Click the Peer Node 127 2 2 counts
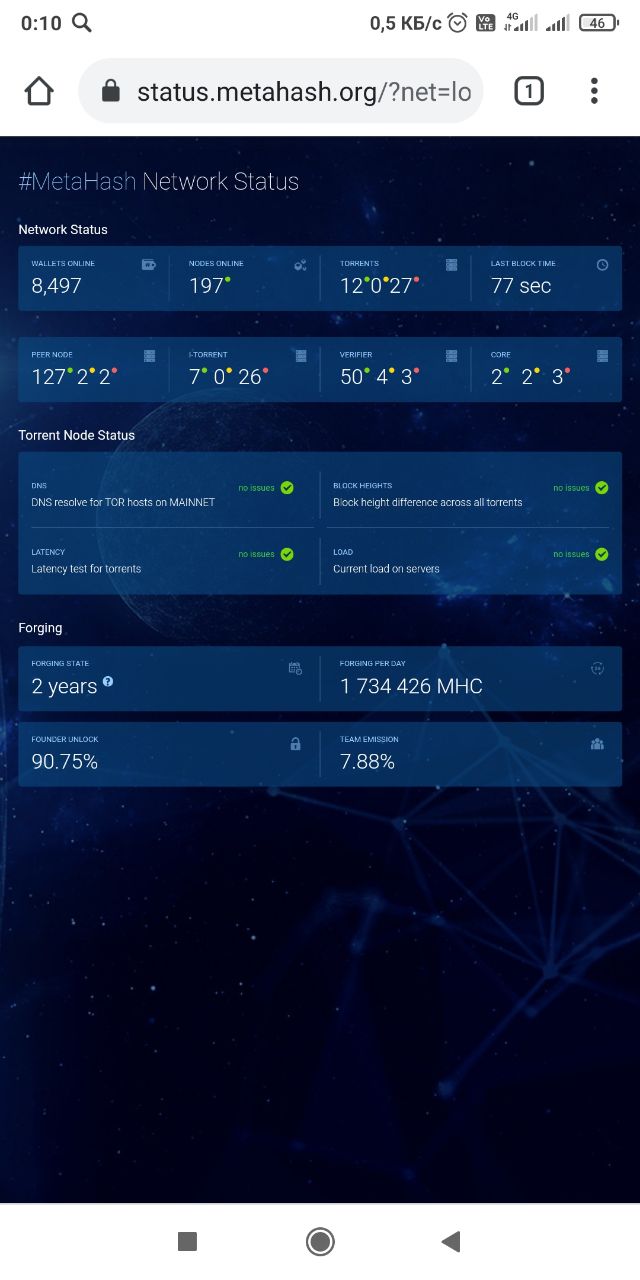This screenshot has width=640, height=1280. (74, 377)
